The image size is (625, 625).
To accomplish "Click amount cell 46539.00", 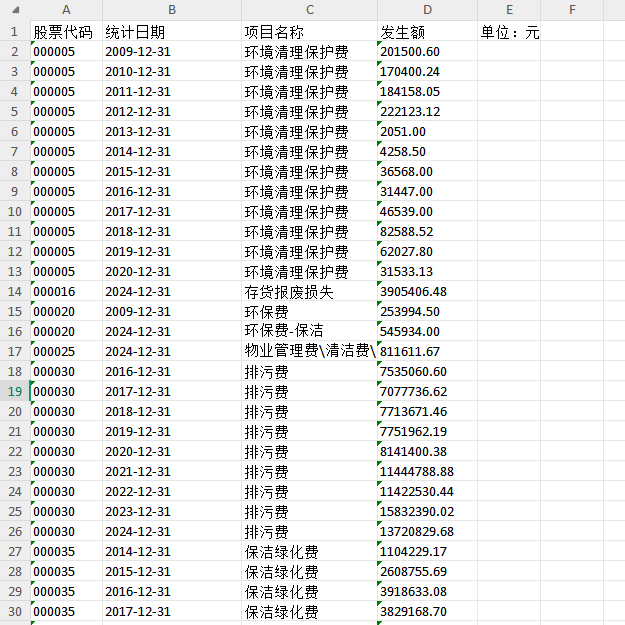I will pyautogui.click(x=427, y=211).
